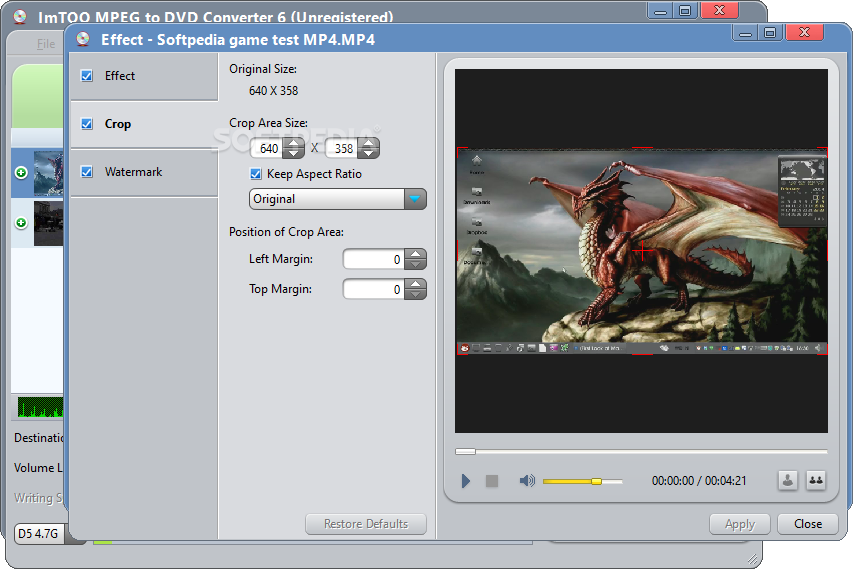Click the crop width field showing 640
This screenshot has width=853, height=569.
(268, 149)
